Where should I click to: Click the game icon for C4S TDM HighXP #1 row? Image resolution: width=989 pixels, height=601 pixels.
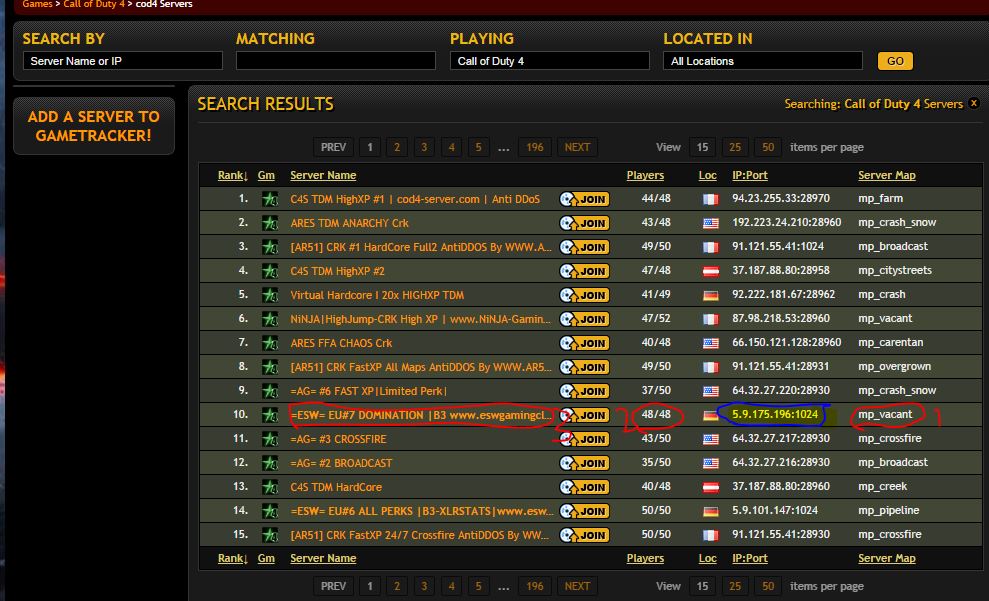tap(270, 199)
